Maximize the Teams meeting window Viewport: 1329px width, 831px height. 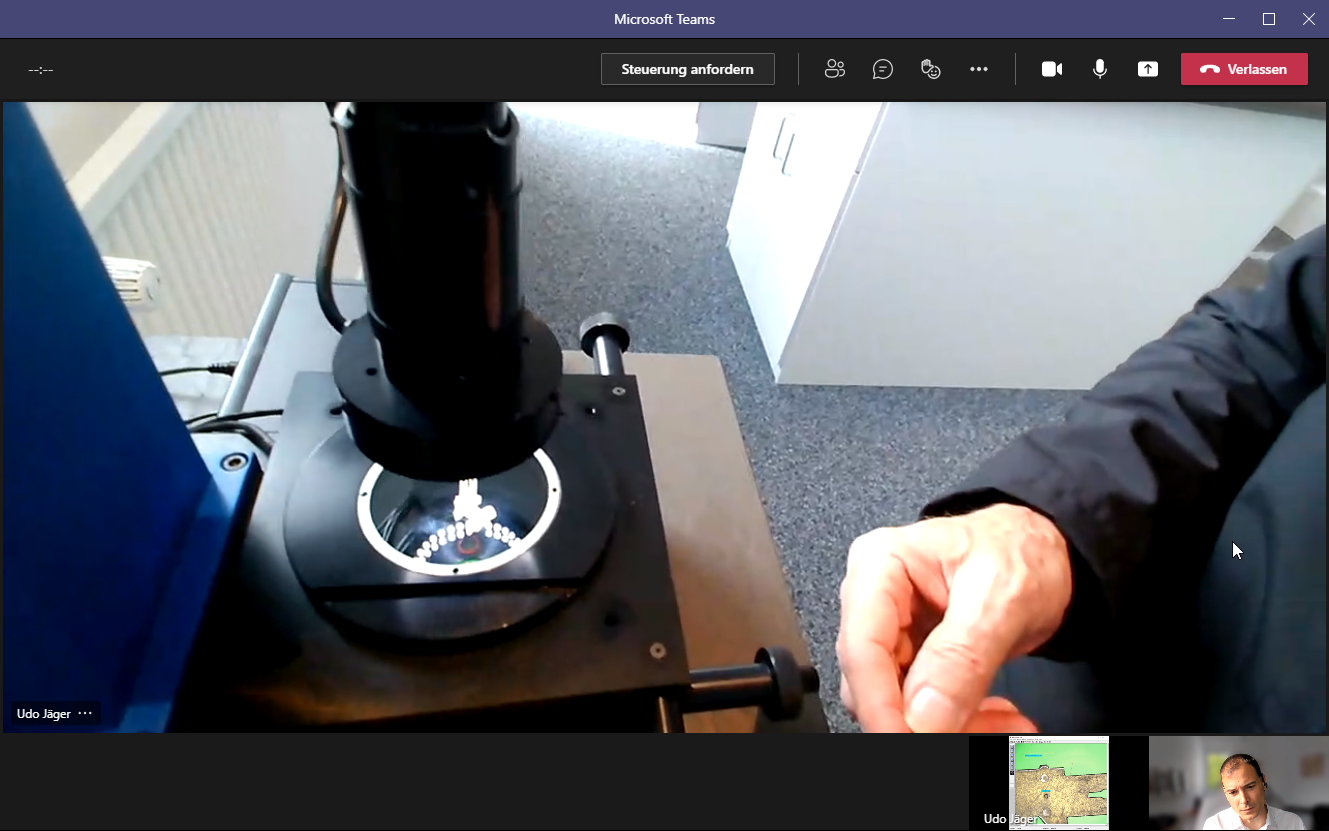tap(1268, 19)
